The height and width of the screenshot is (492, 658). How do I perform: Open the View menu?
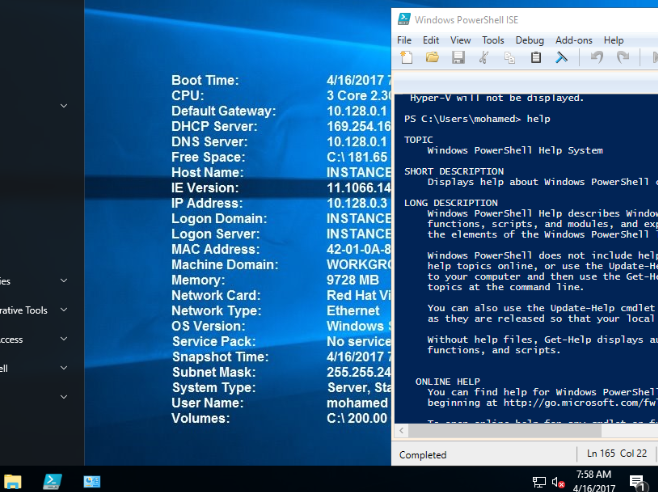(x=460, y=40)
